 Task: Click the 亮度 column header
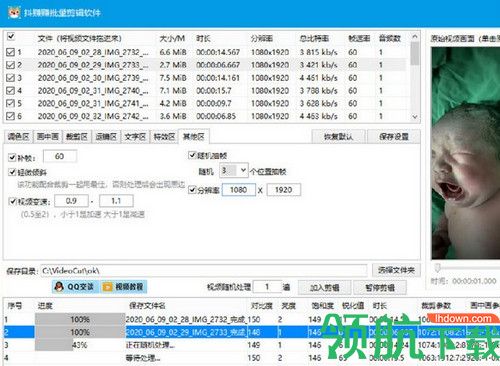click(289, 306)
